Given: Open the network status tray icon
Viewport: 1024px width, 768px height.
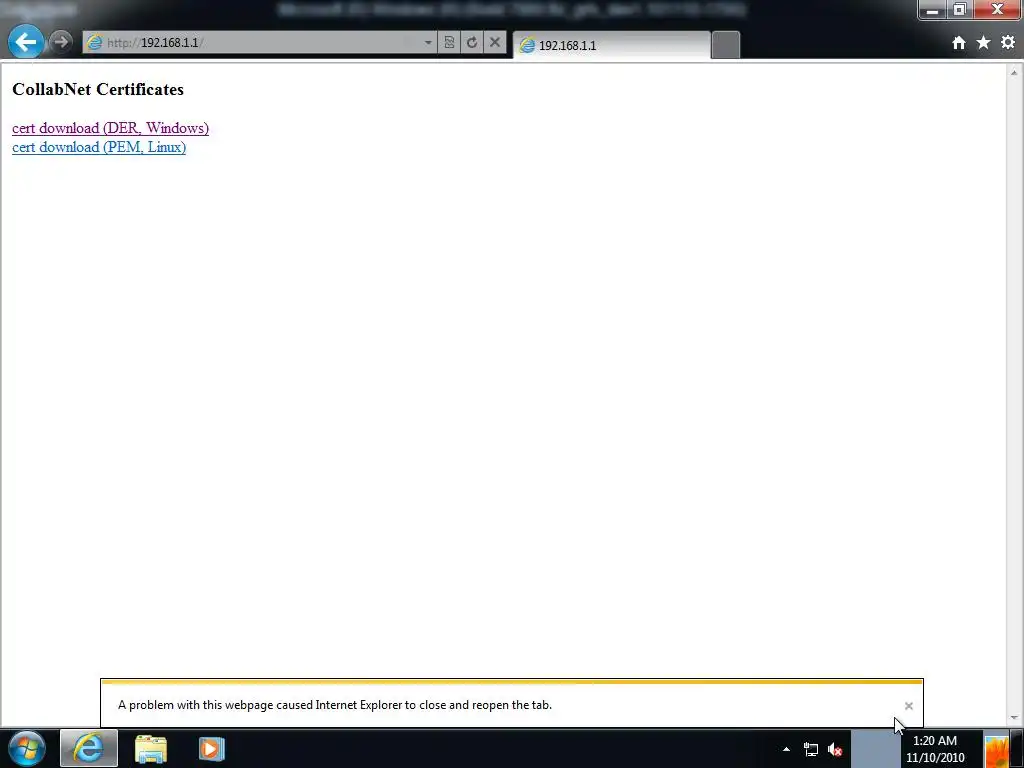Looking at the screenshot, I should 810,749.
